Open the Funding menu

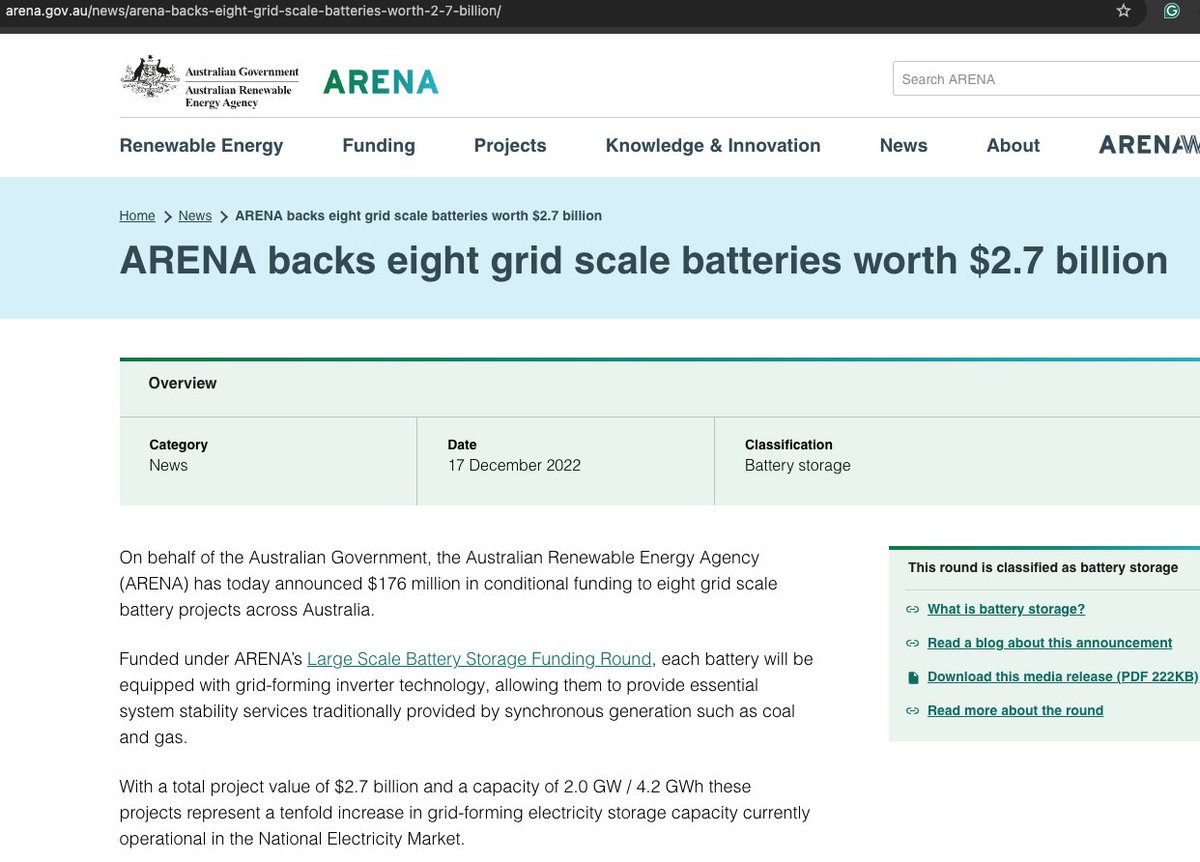pyautogui.click(x=378, y=145)
